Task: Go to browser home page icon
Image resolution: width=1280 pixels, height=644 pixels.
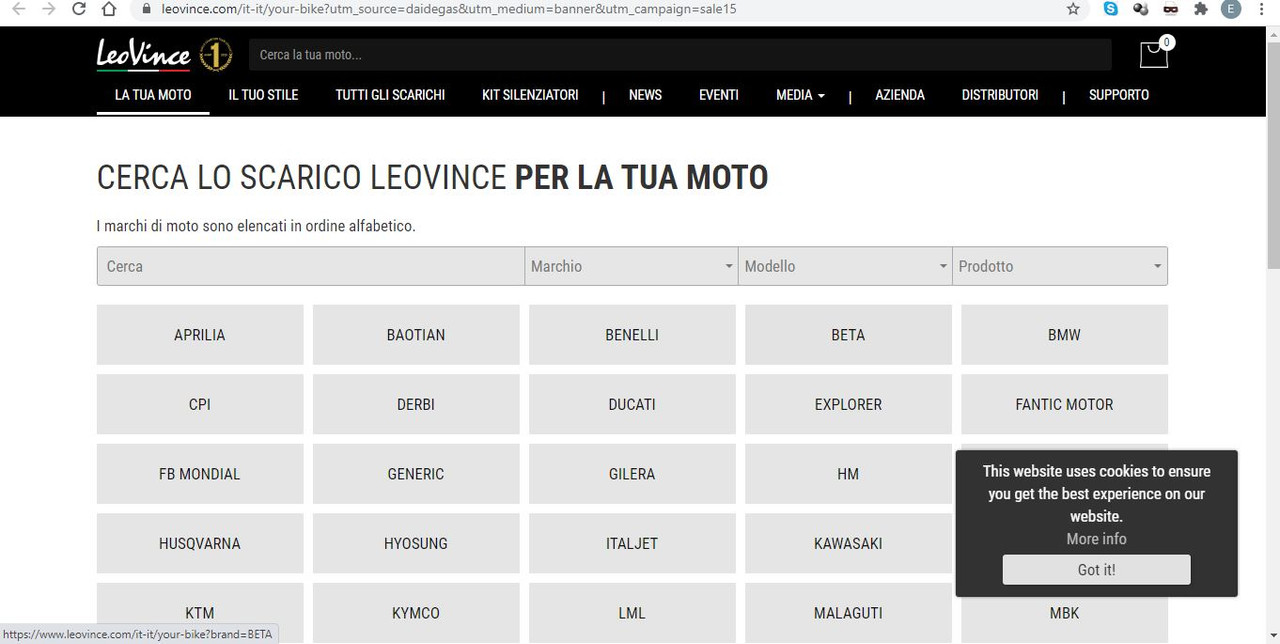Action: tap(110, 9)
